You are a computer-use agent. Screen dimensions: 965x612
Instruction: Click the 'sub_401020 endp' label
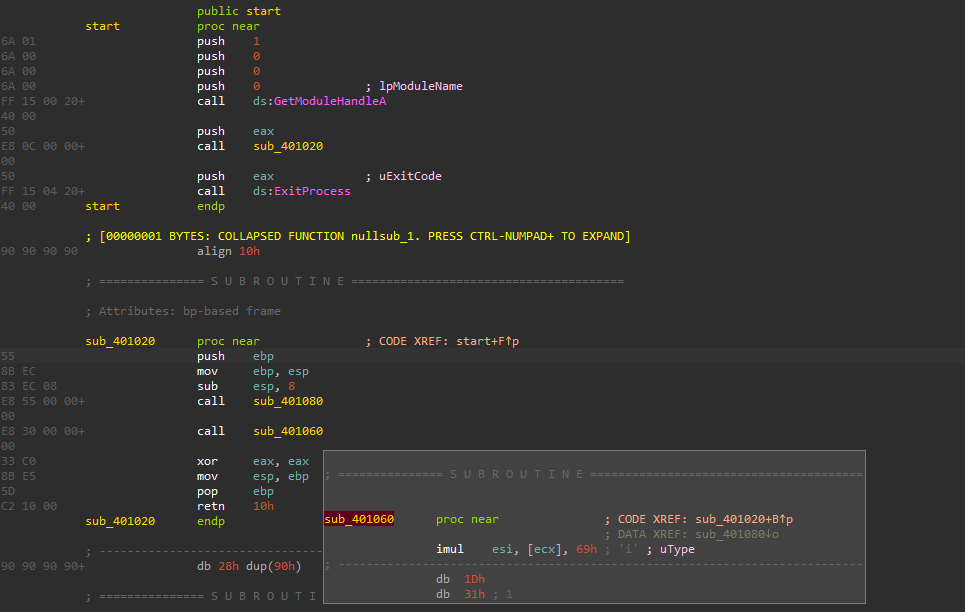[120, 521]
